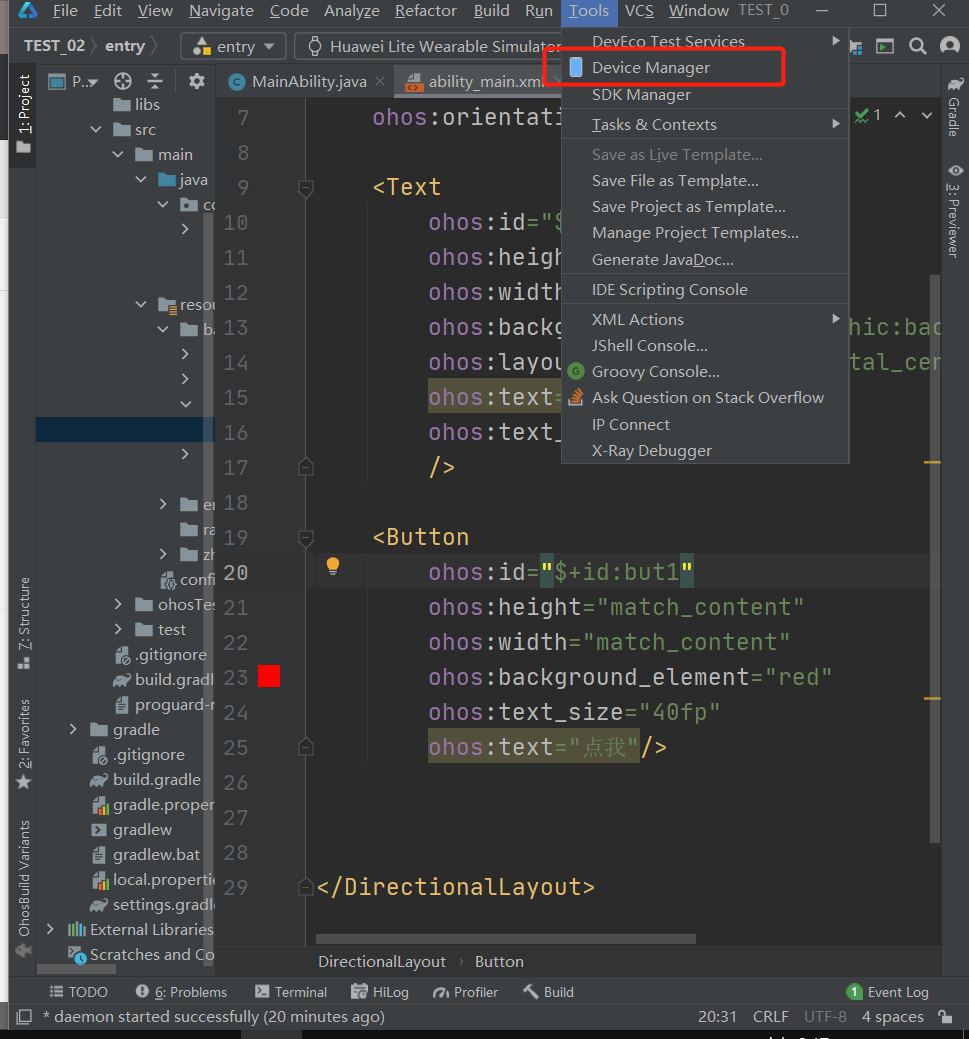Close the MainAbility.java tab

[380, 81]
